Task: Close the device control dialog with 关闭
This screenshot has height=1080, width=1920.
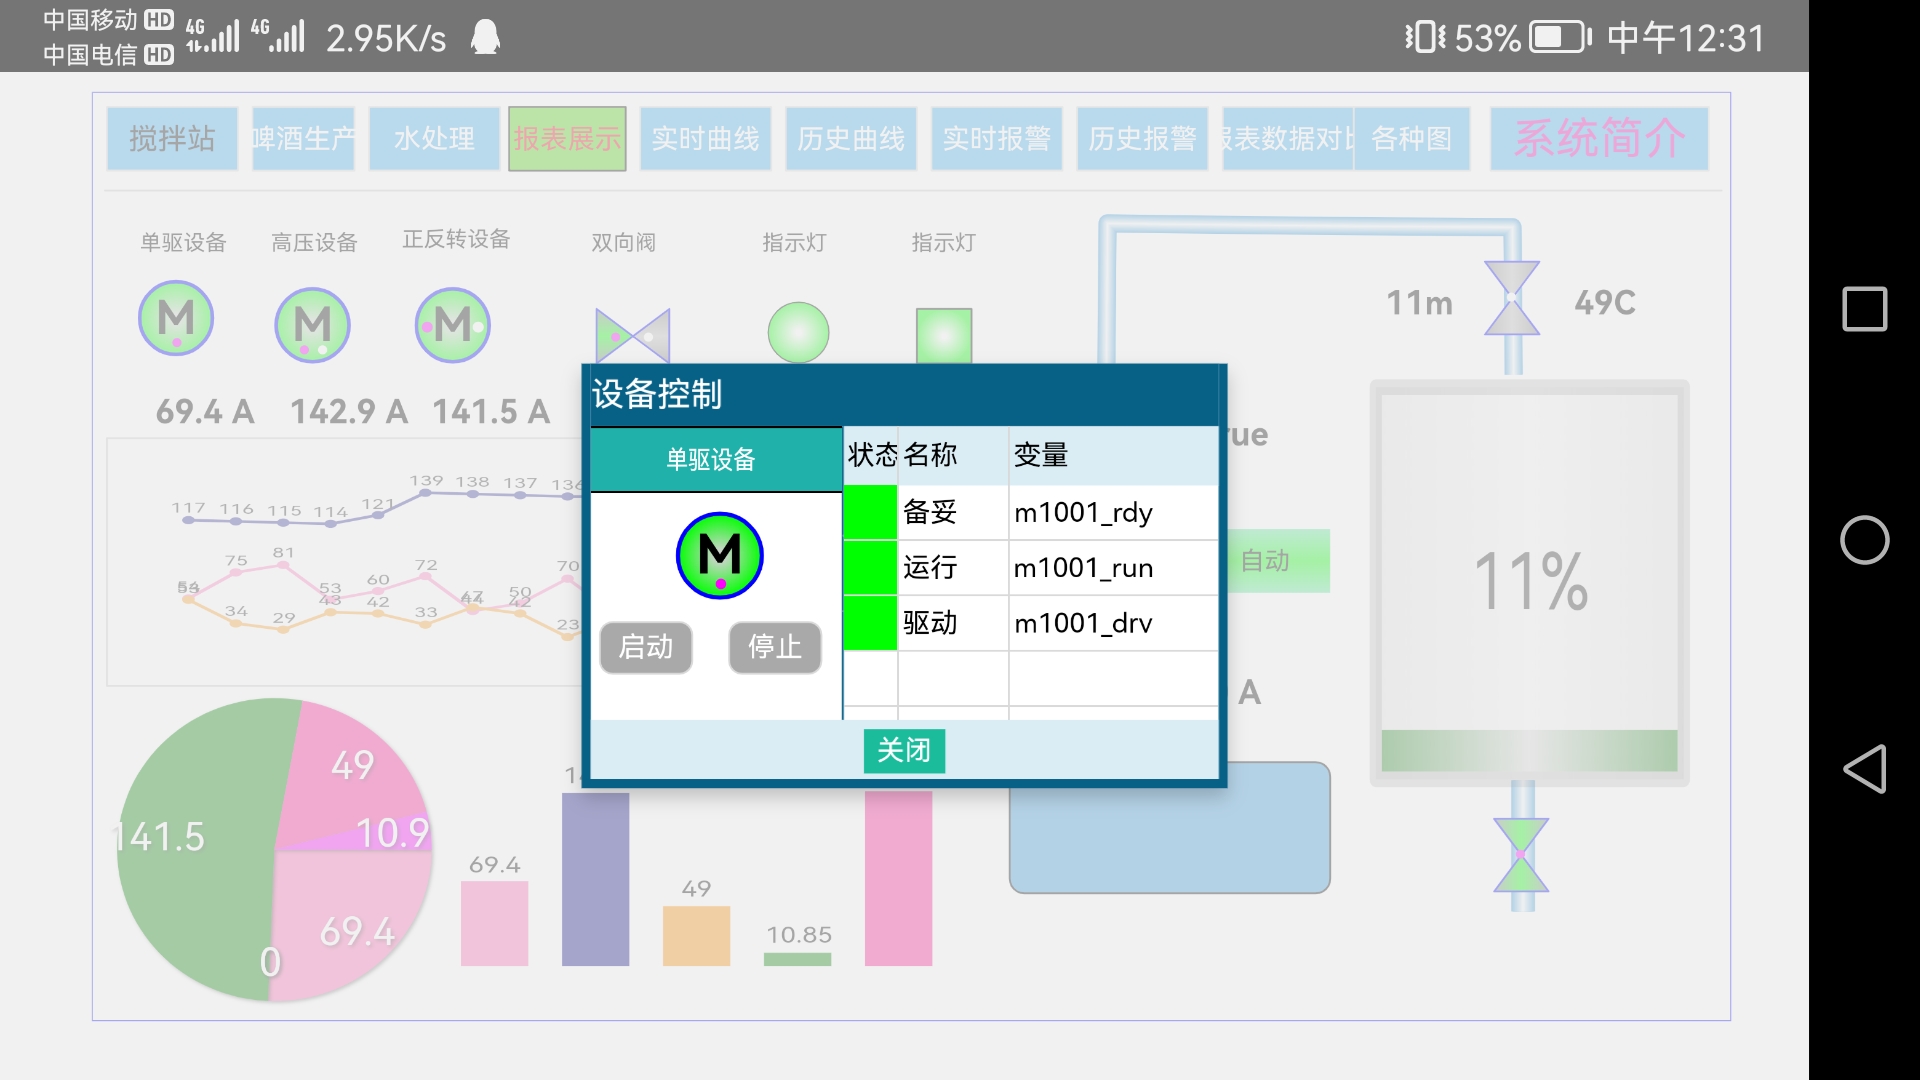Action: (904, 750)
